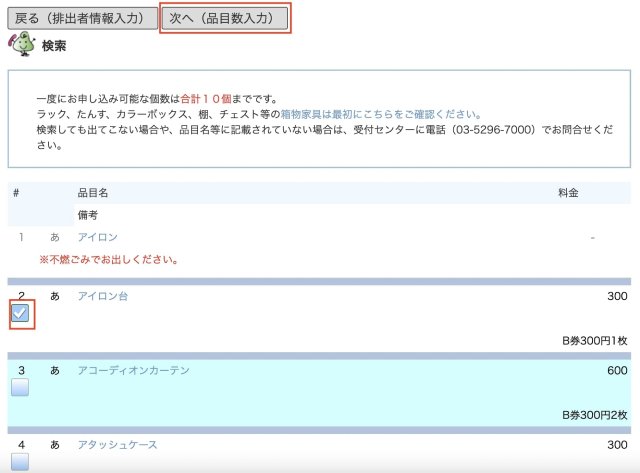This screenshot has height=473, width=640.
Task: Click the B券300円1枚 note text
Action: (x=595, y=341)
